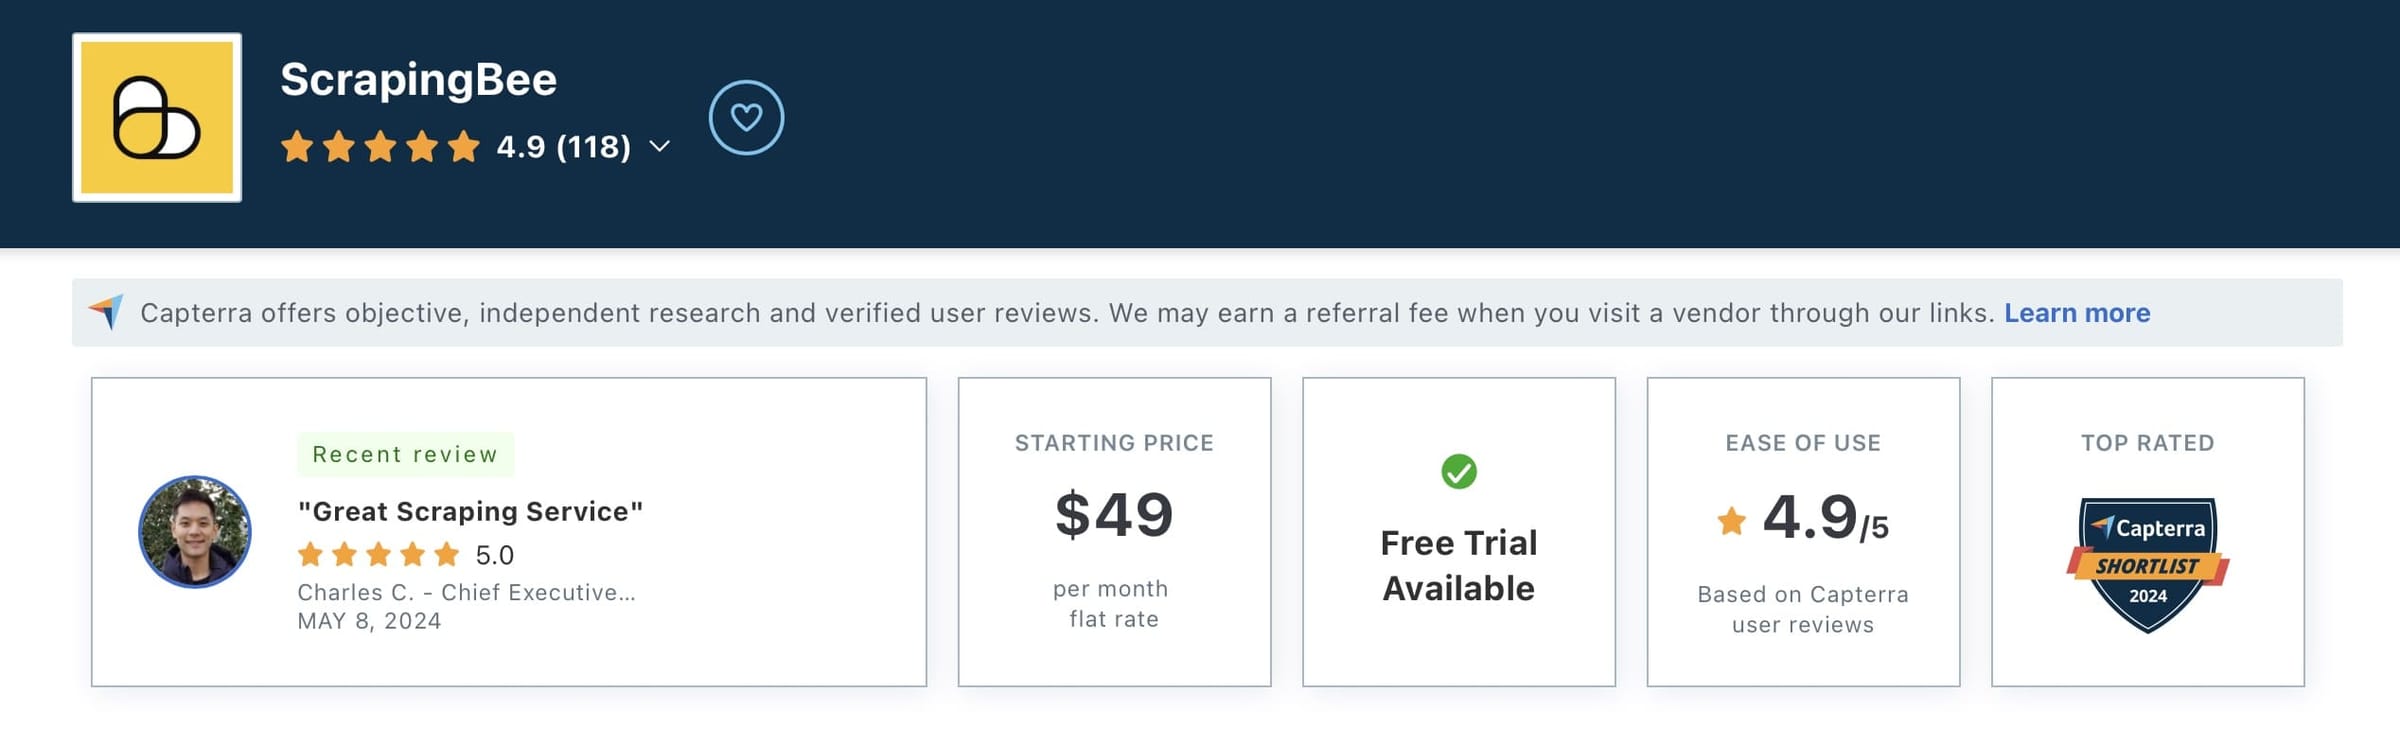Viewport: 2400px width, 750px height.
Task: Click the review title Great Scraping Service
Action: point(470,511)
